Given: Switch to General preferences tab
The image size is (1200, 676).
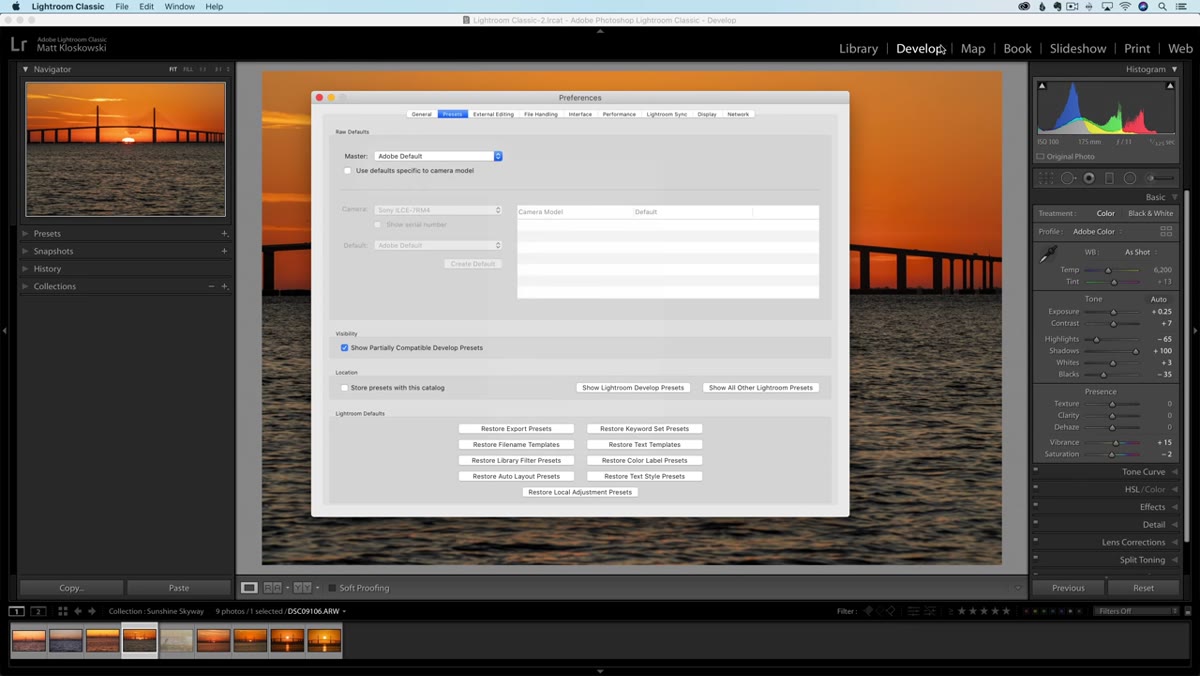Looking at the screenshot, I should click(x=422, y=114).
